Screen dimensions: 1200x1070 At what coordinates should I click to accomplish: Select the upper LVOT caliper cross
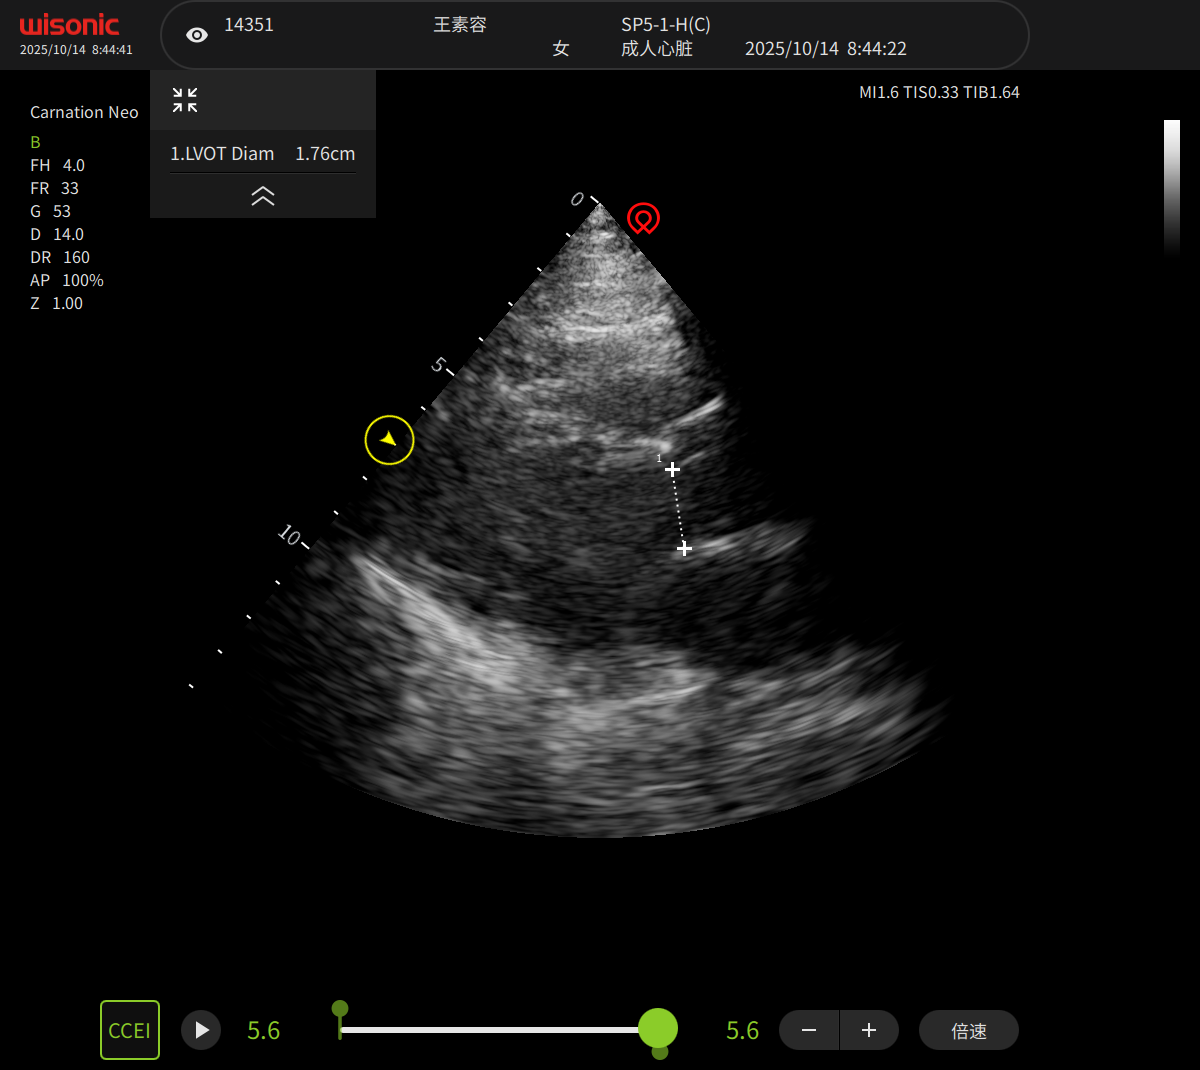pyautogui.click(x=672, y=469)
